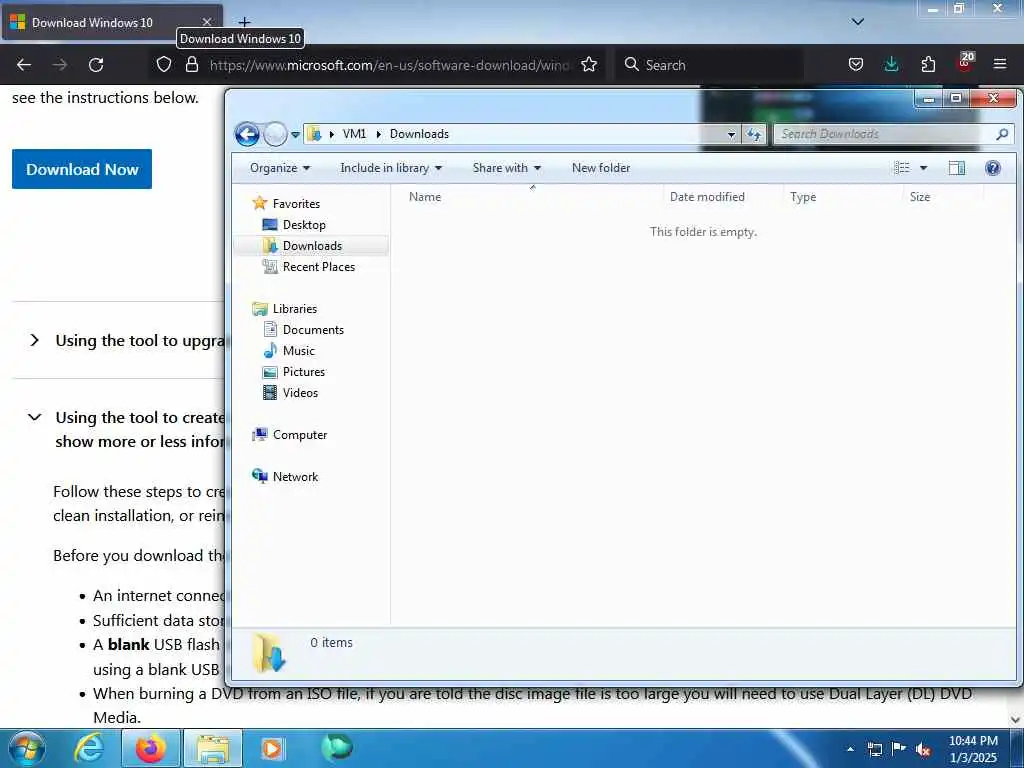The width and height of the screenshot is (1024, 768).
Task: Open Explorer Help icon
Action: tap(993, 168)
